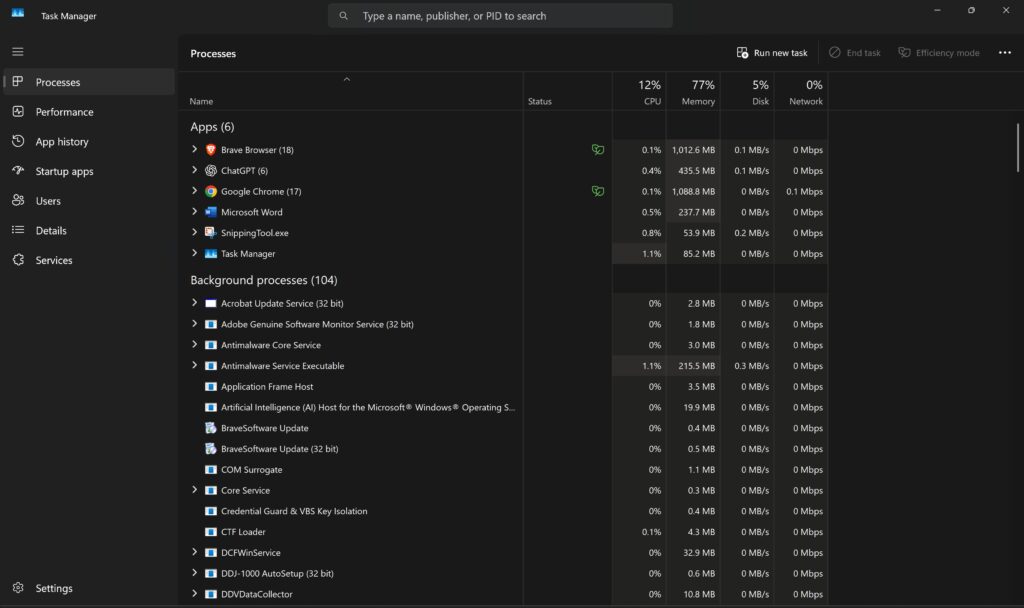
Task: Select the Artificial Intelligence (AI) Host row
Action: 503,408
